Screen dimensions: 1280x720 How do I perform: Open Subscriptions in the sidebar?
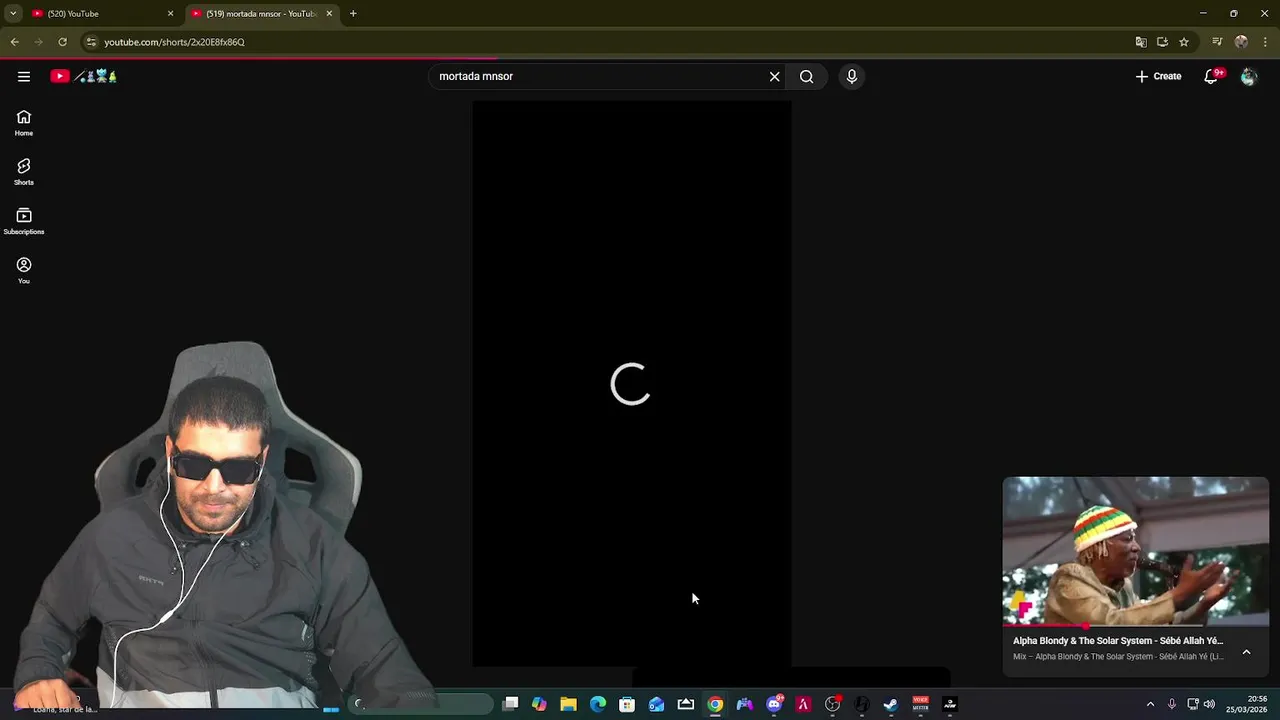[24, 221]
